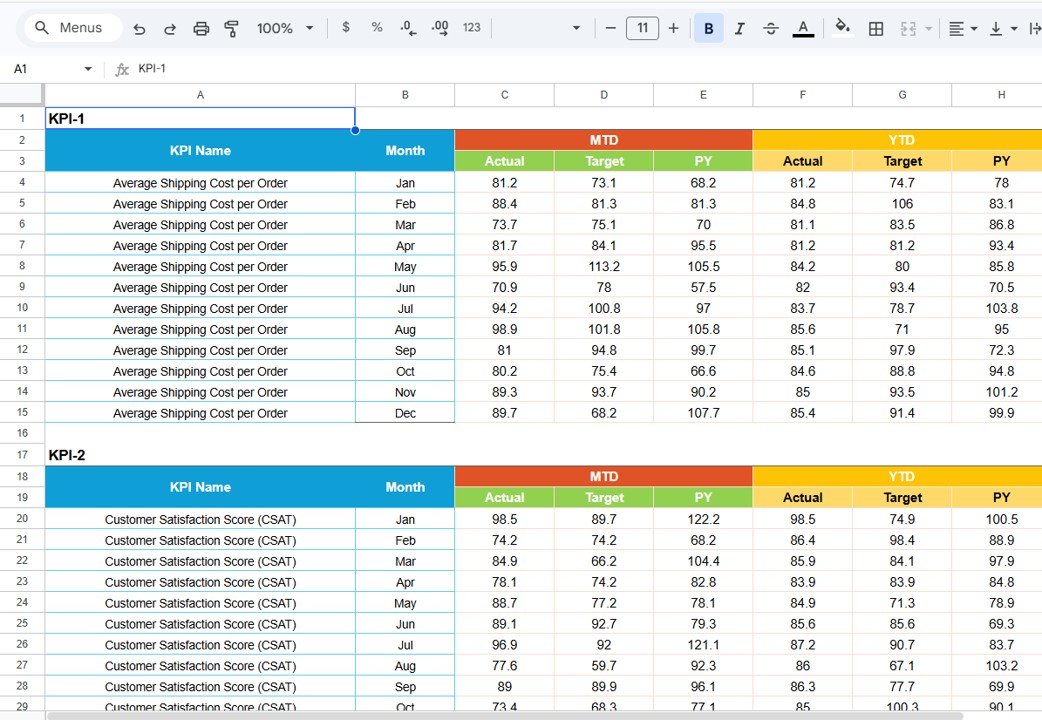This screenshot has width=1042, height=720.
Task: Open the 123 number format menu
Action: click(x=470, y=28)
